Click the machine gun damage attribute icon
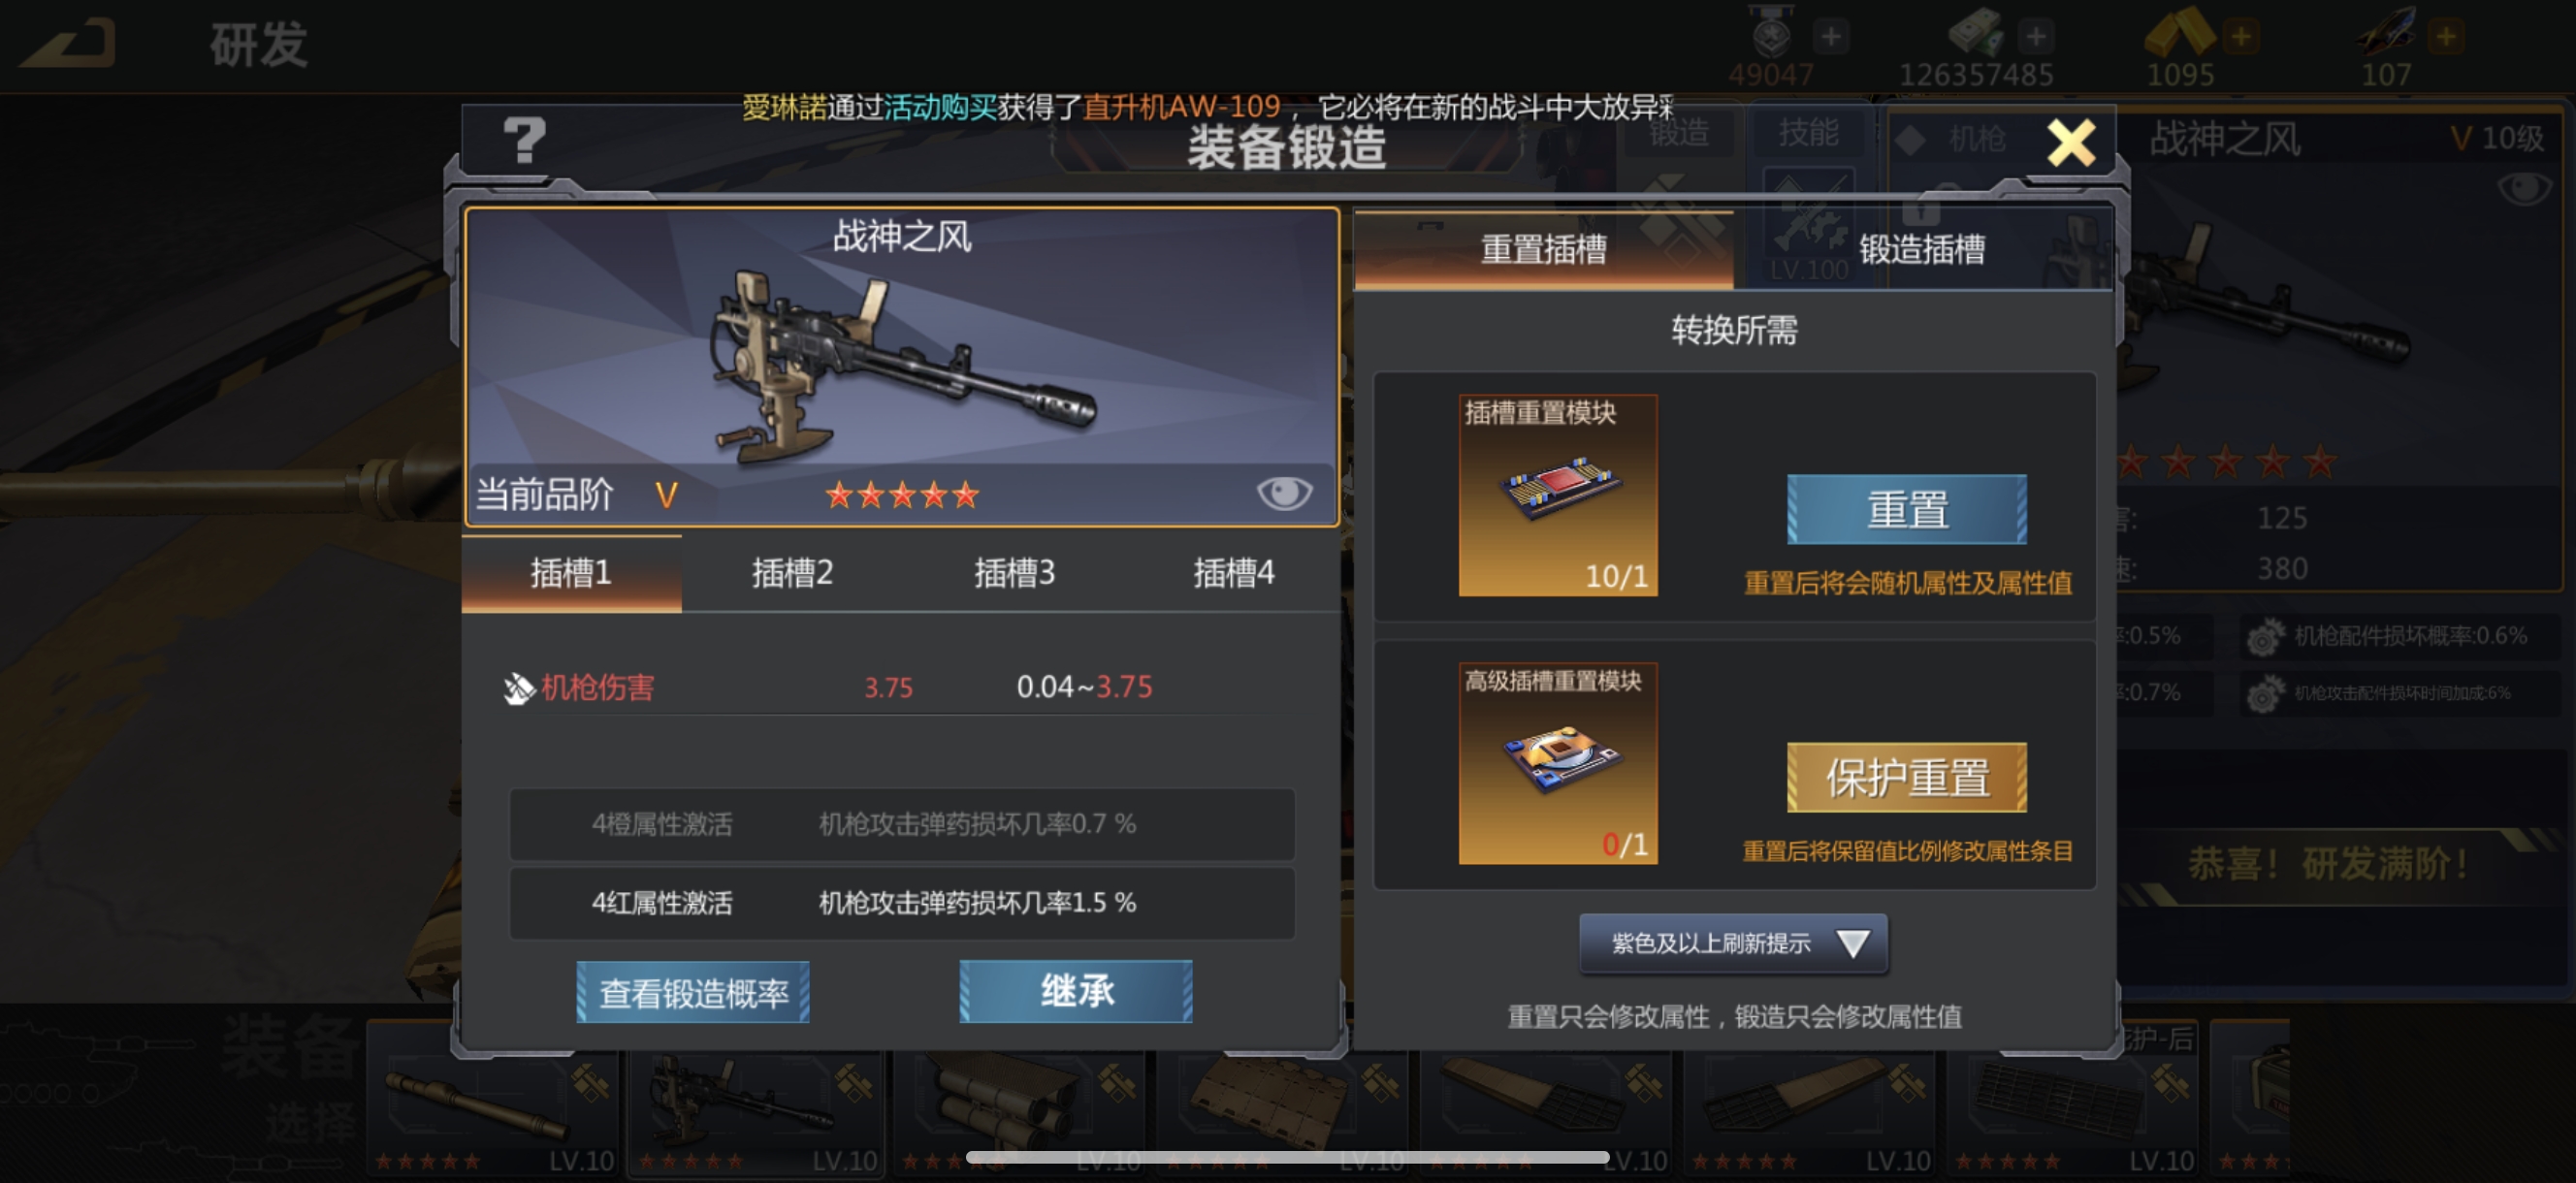2576x1183 pixels. click(x=518, y=688)
